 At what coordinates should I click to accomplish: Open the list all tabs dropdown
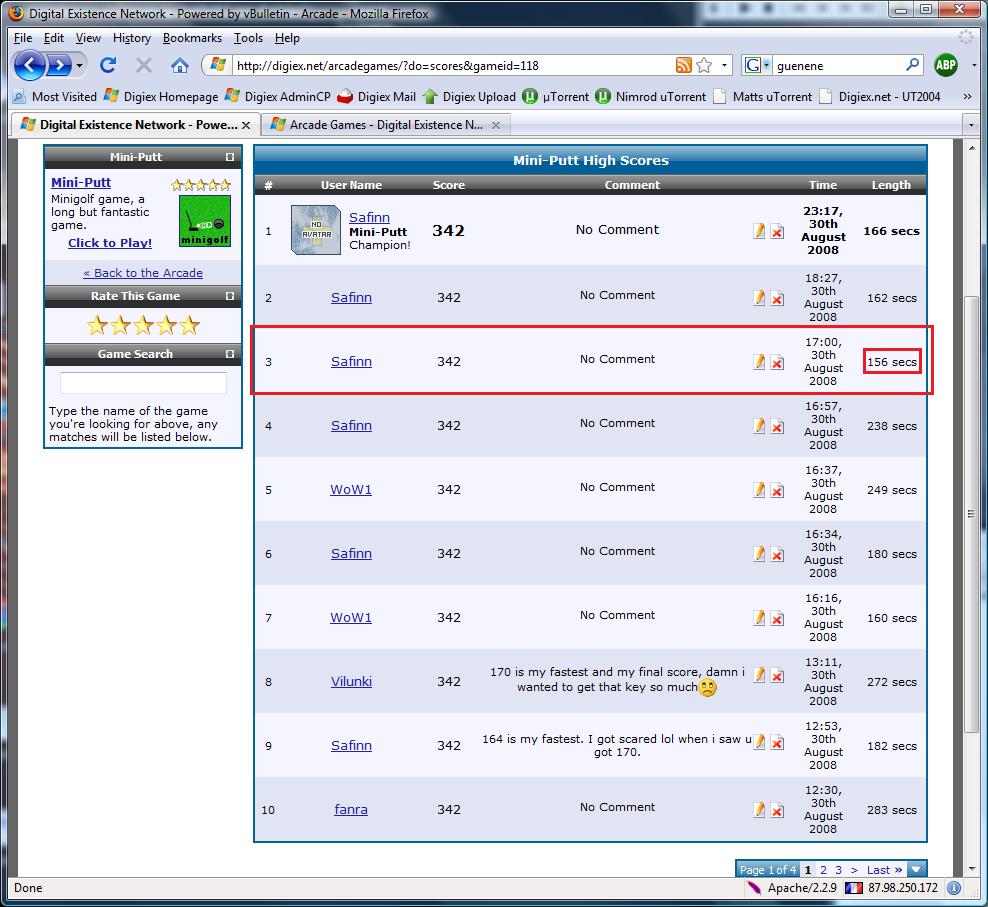[971, 125]
